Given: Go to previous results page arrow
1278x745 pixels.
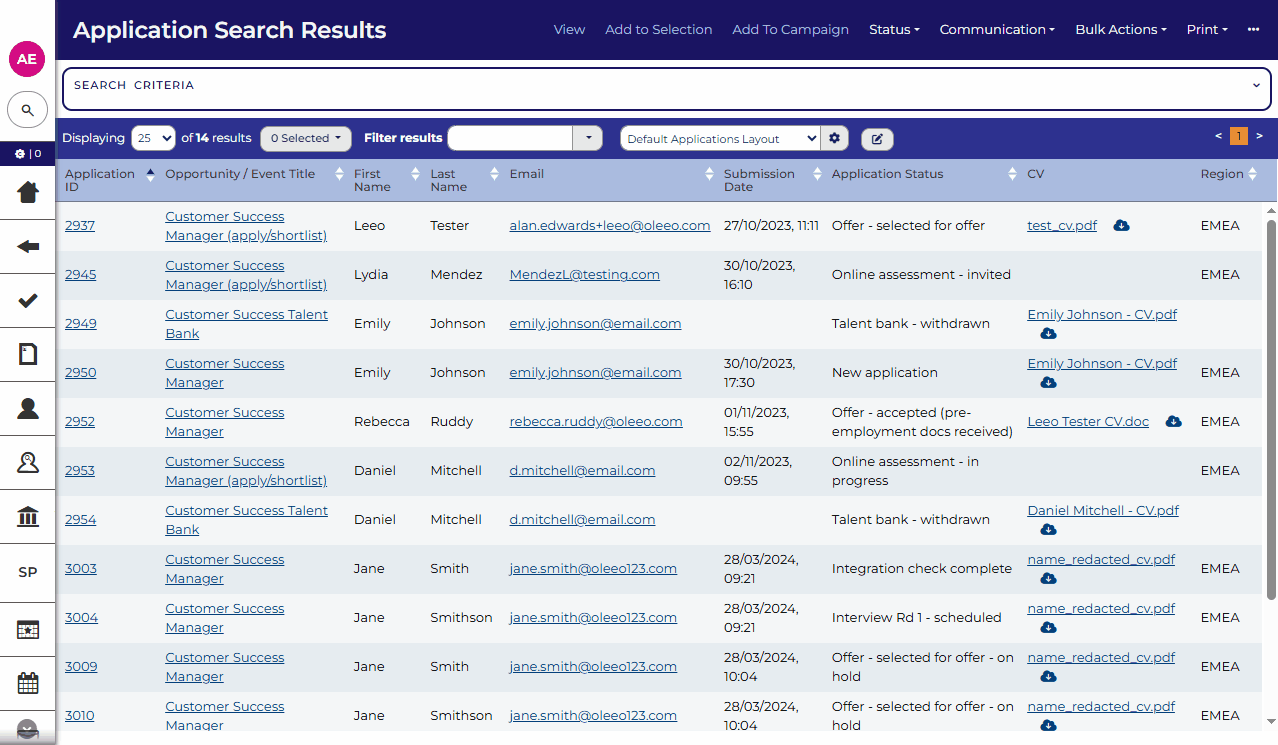Looking at the screenshot, I should (1218, 136).
